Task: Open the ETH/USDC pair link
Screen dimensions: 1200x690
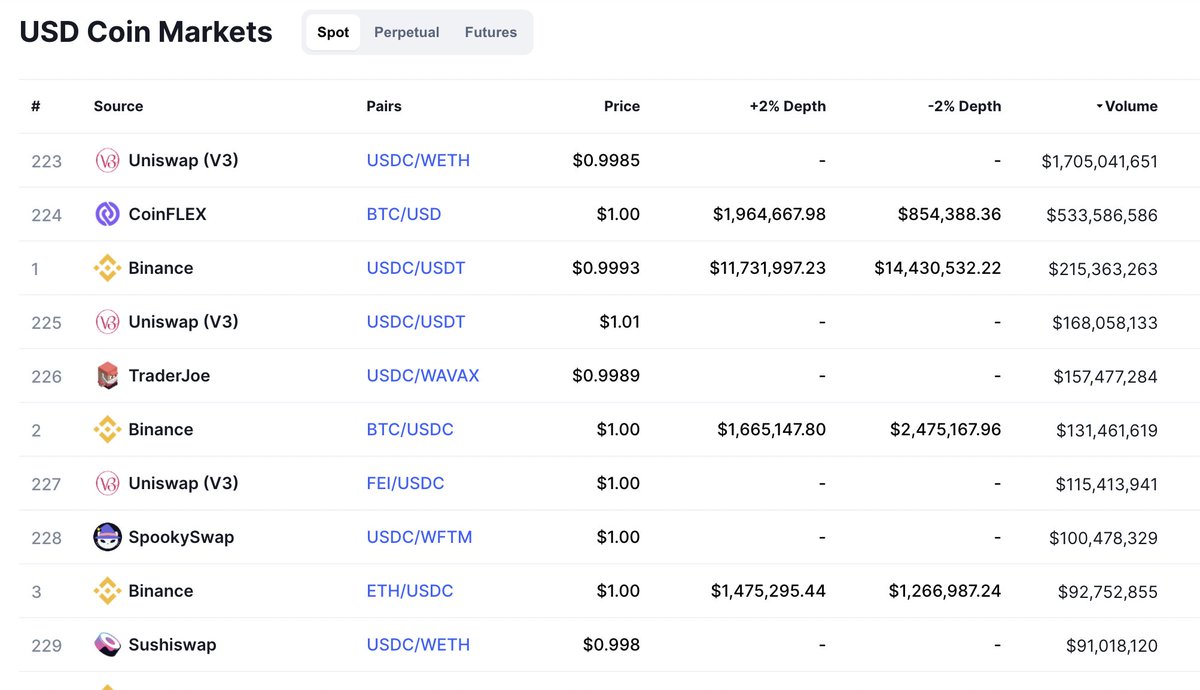Action: [x=410, y=591]
